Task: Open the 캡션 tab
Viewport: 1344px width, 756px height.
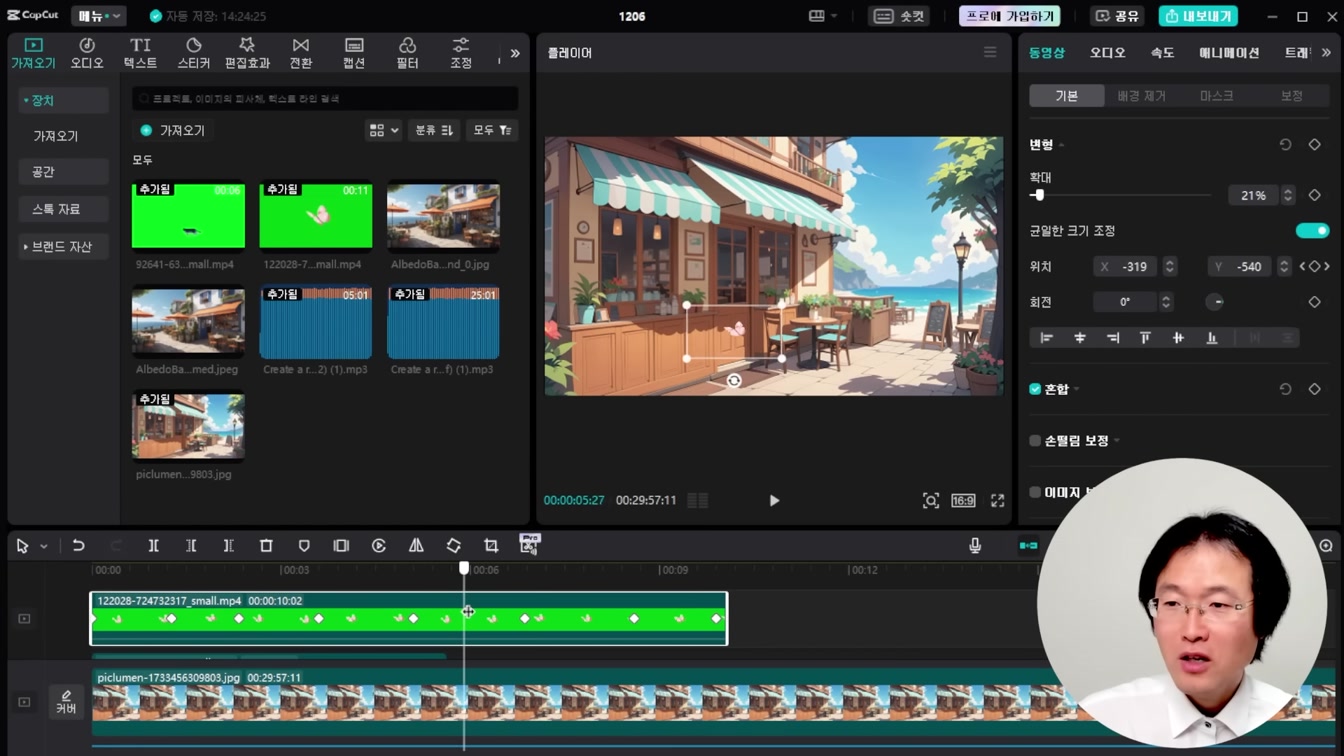Action: coord(354,53)
